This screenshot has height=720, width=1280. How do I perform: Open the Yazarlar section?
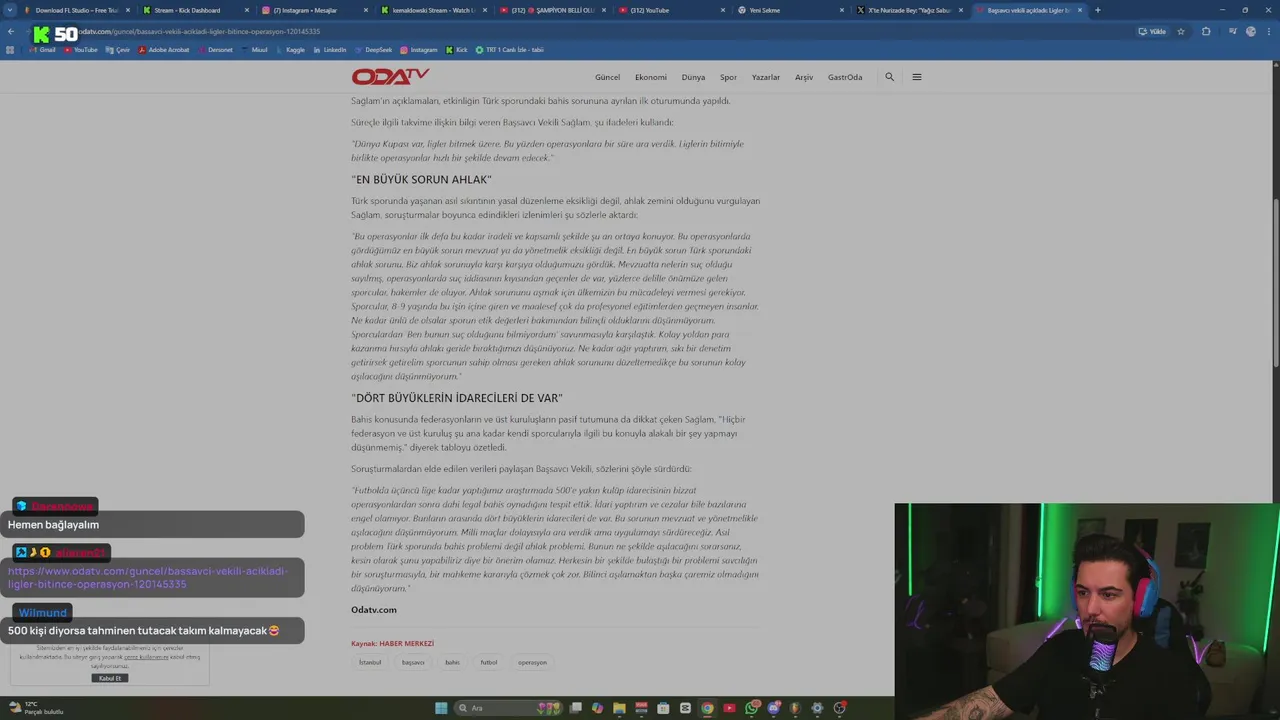766,77
